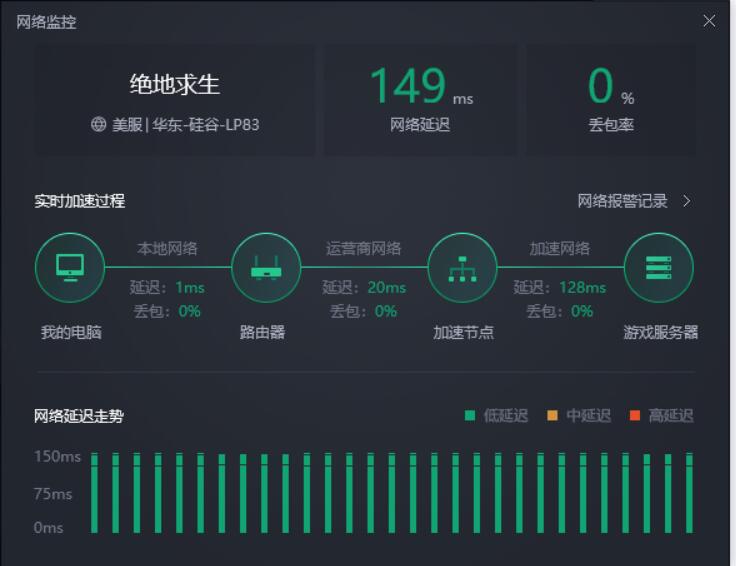
Task: Click 丢包: 0% under 本地网络
Action: 167,311
